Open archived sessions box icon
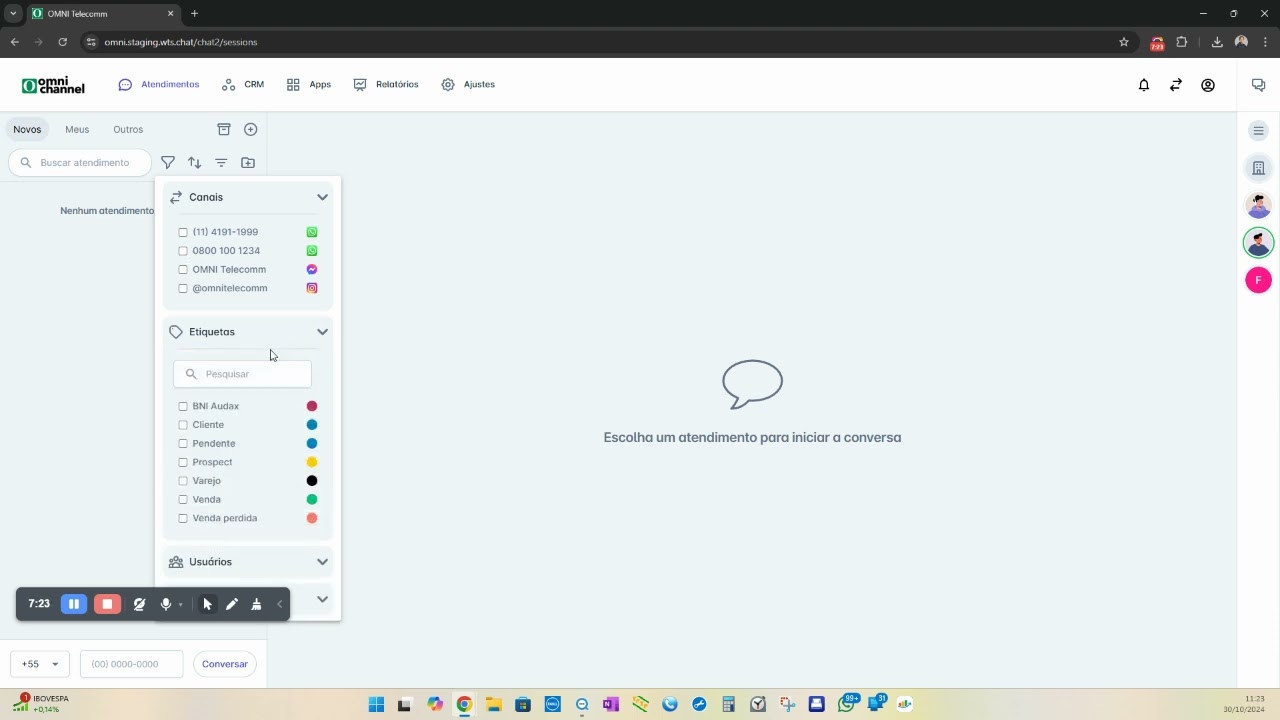1280x720 pixels. coord(224,129)
